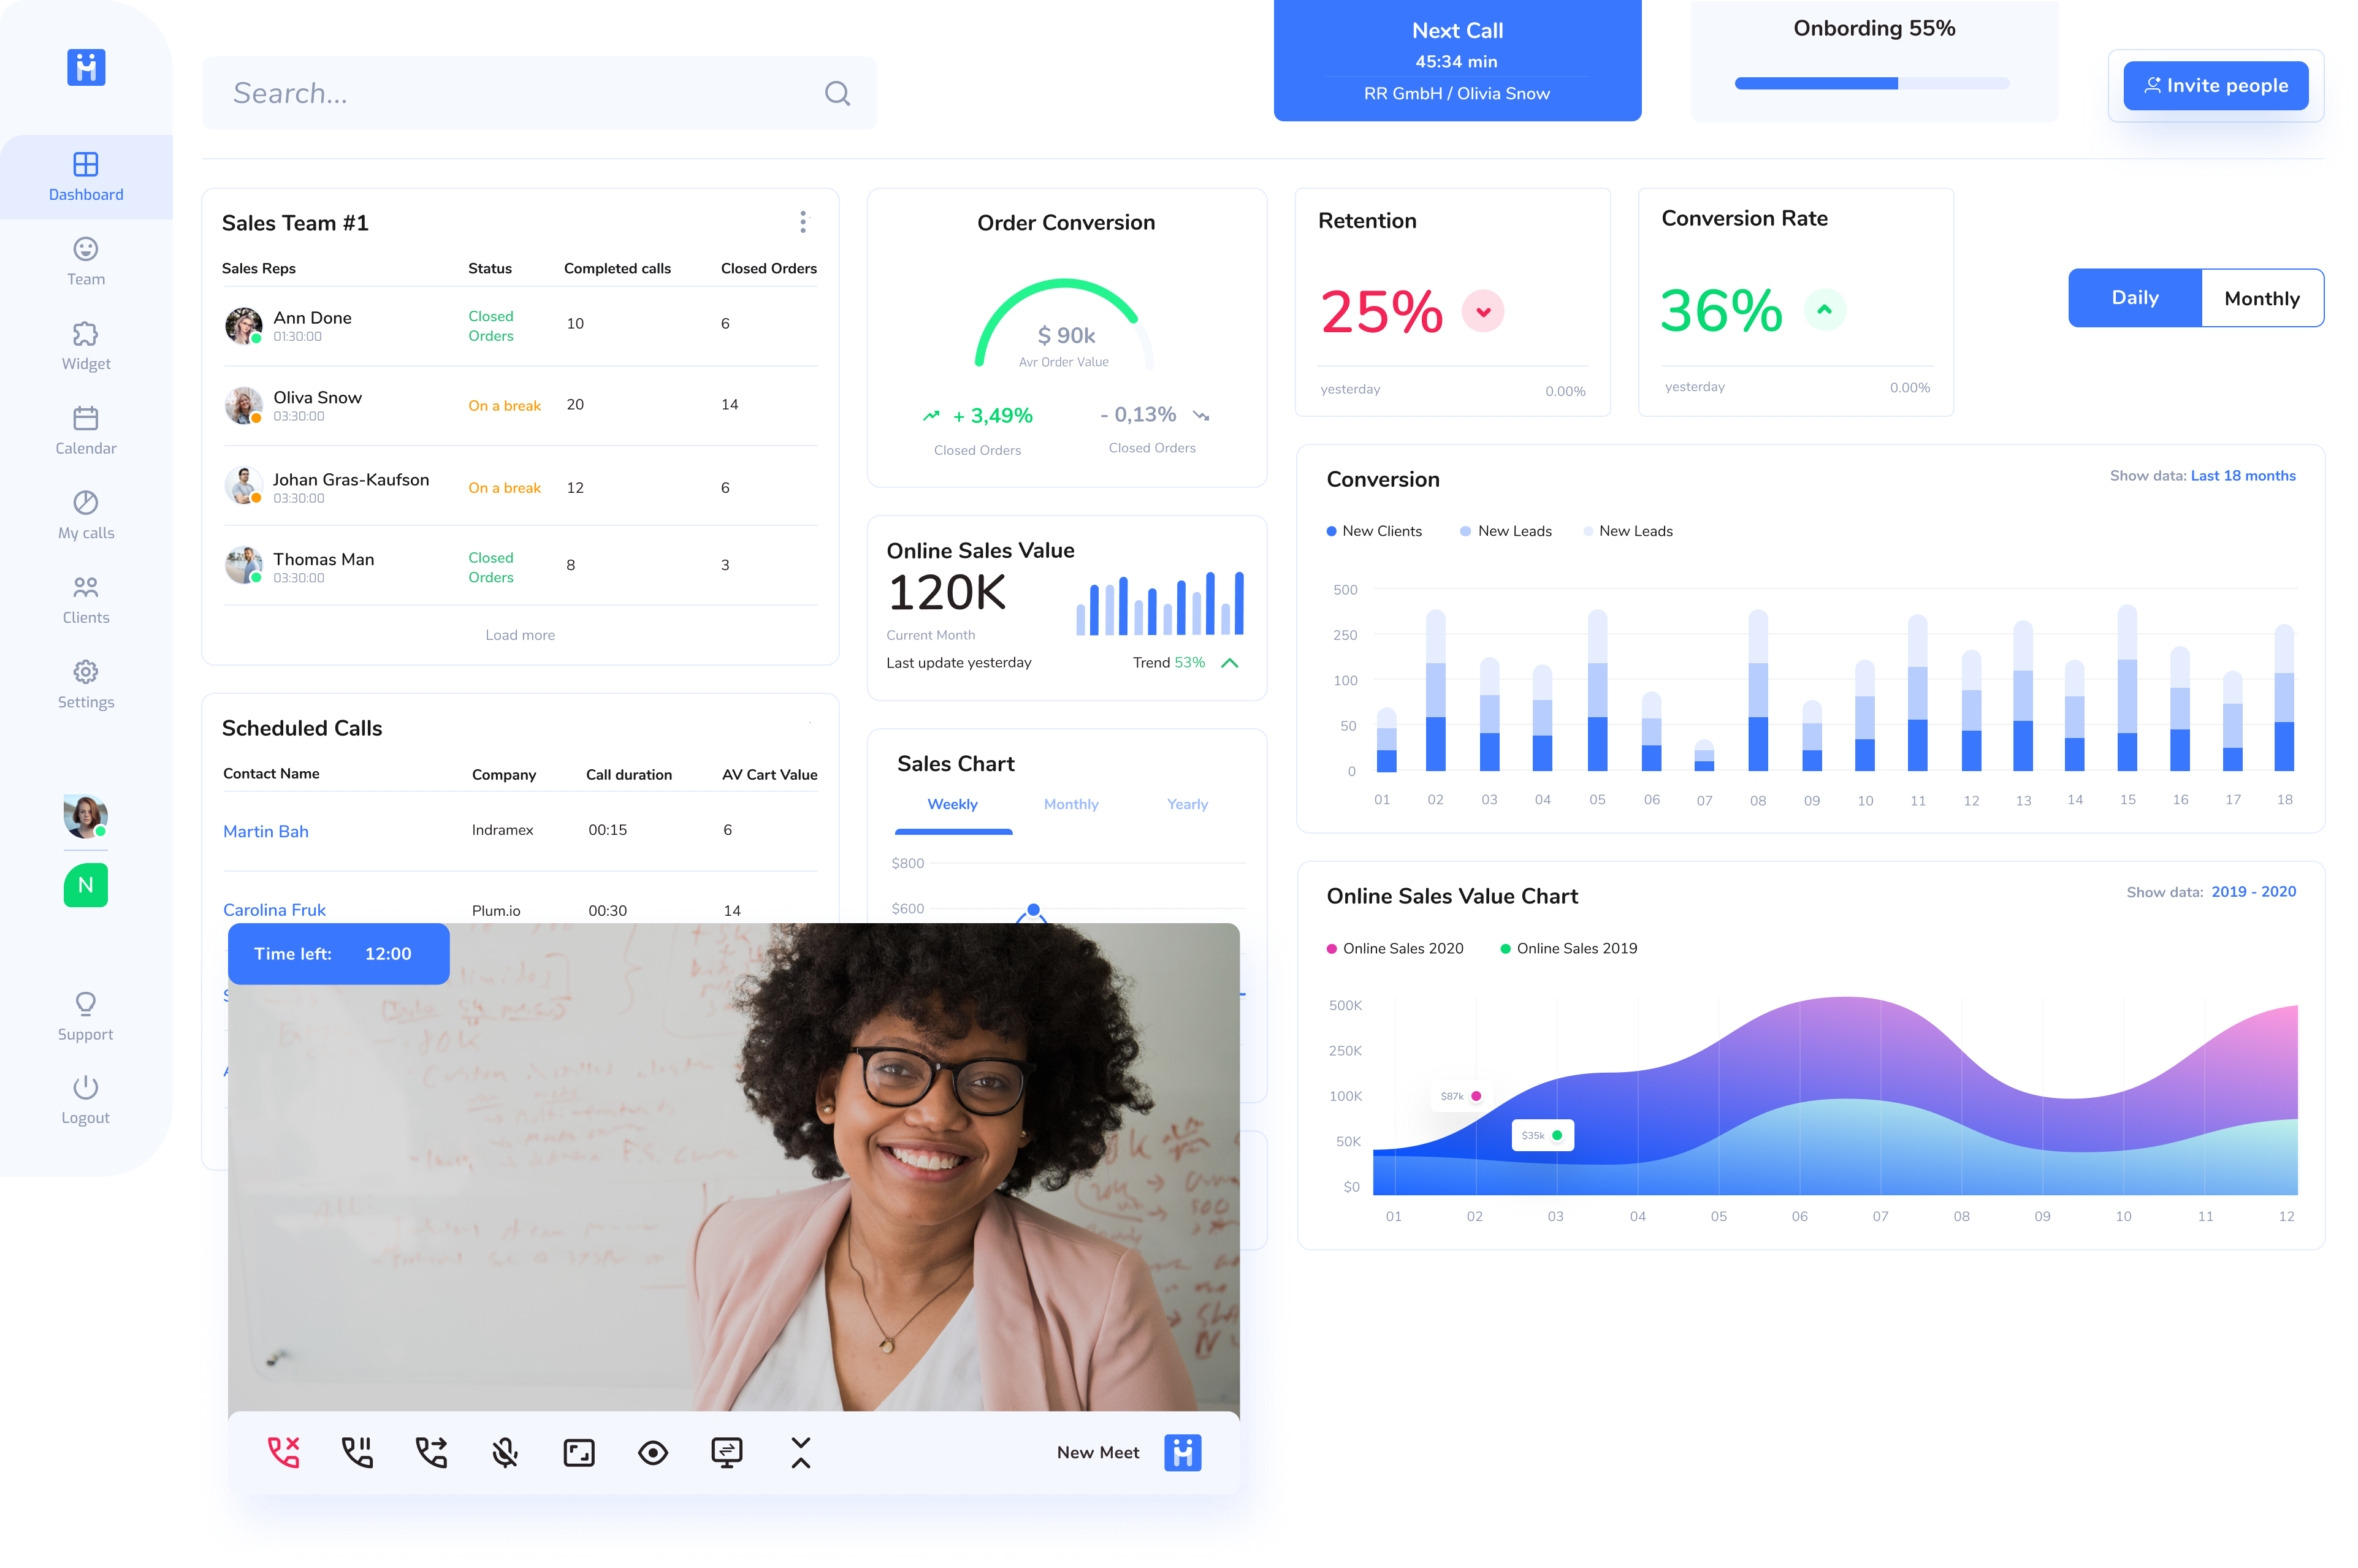This screenshot has width=2358, height=1568.
Task: Share screen using the monitor icon
Action: click(x=727, y=1452)
